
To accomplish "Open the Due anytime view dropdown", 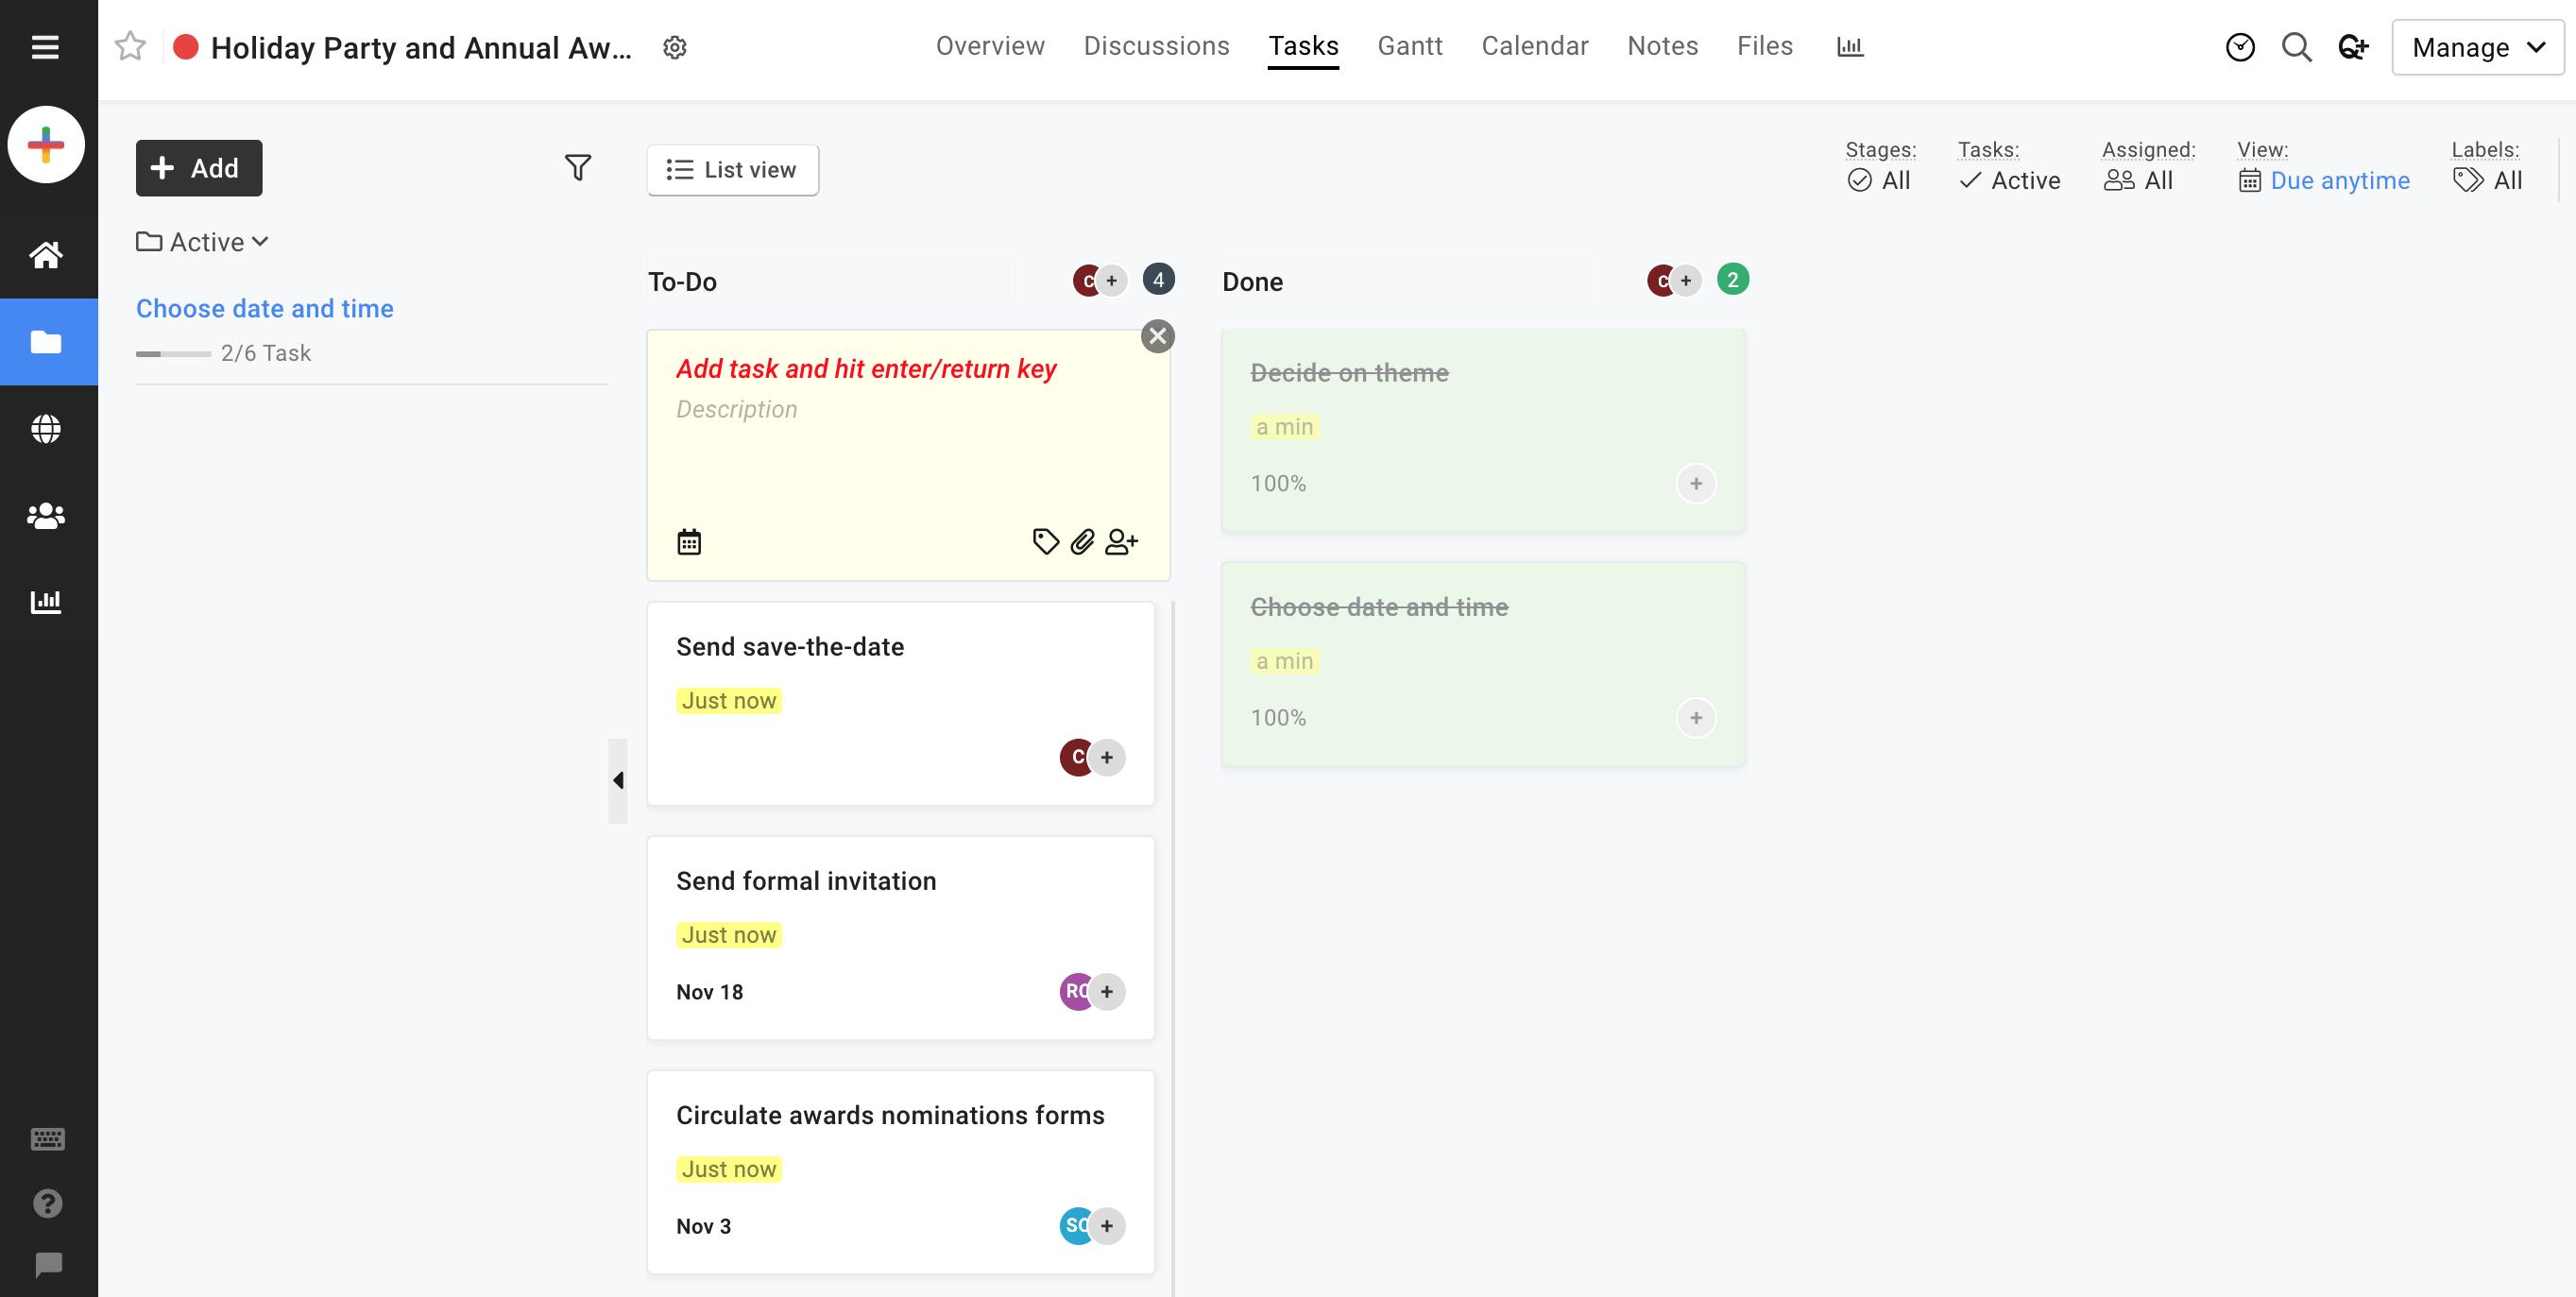I will tap(2324, 180).
